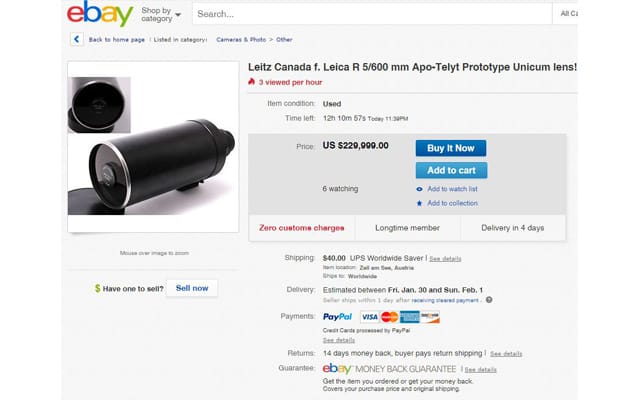Viewport: 640px width, 400px height.
Task: Click the MasterCard icon
Action: 390,317
